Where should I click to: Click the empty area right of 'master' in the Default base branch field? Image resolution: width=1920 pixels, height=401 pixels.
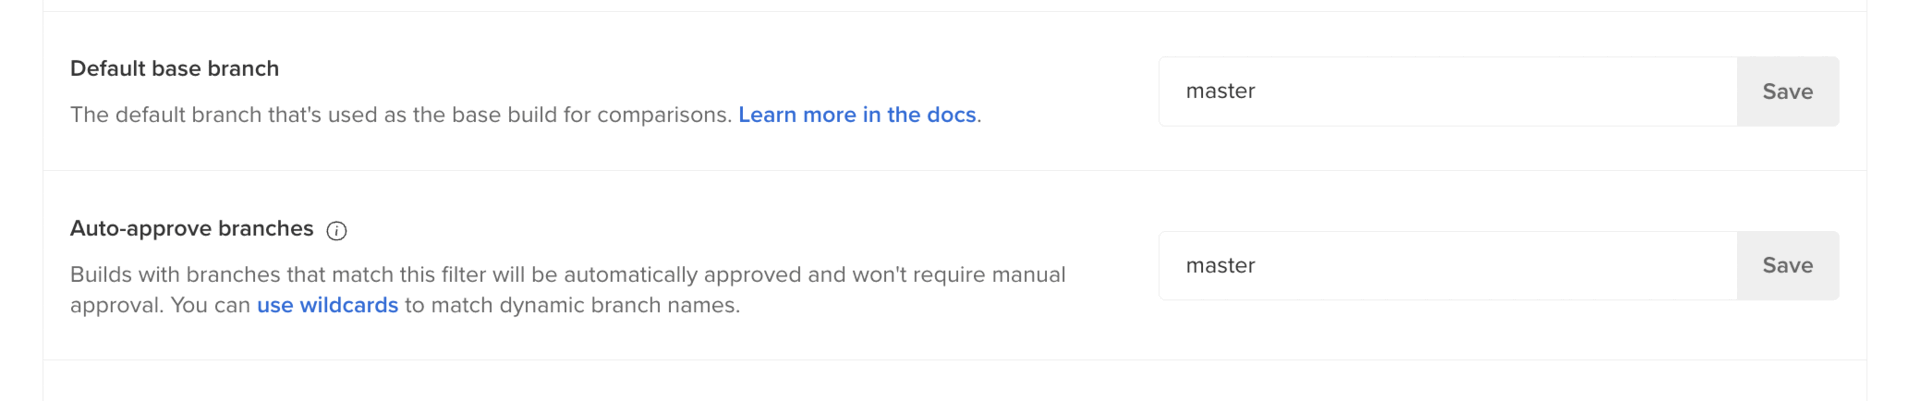1500,92
